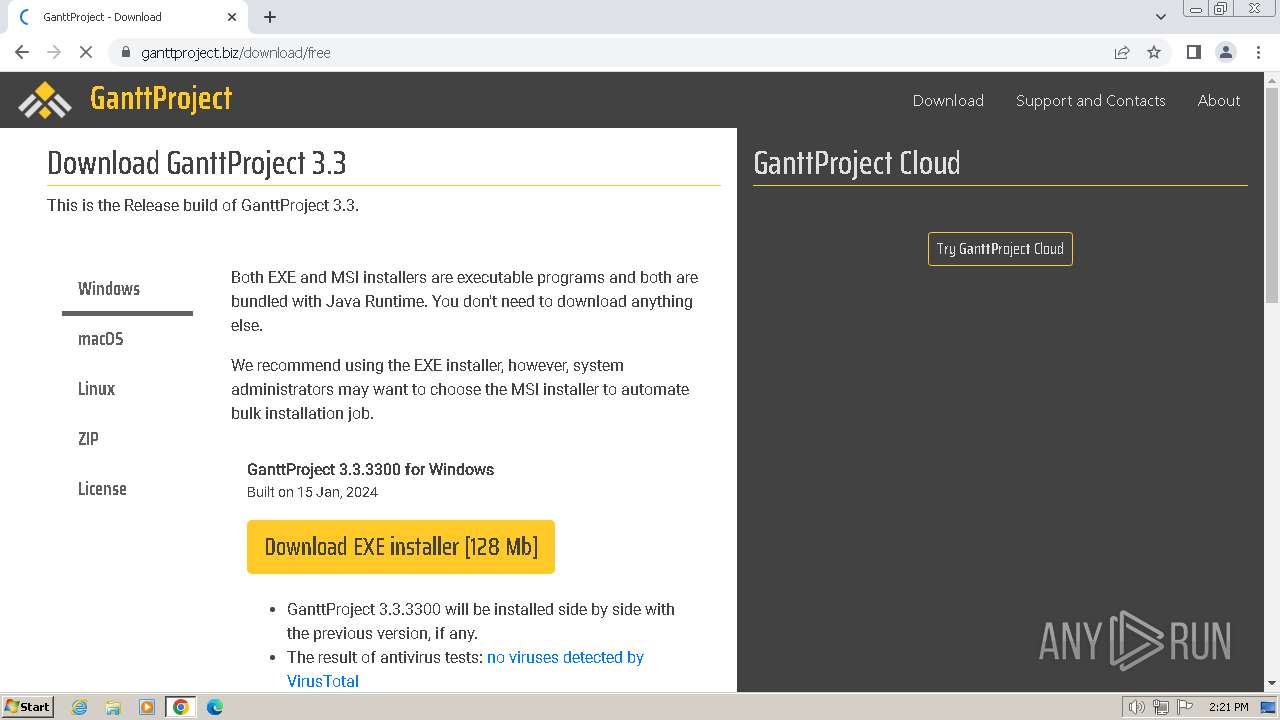Image resolution: width=1280 pixels, height=720 pixels.
Task: Open the tab search chevron
Action: pos(1161,17)
